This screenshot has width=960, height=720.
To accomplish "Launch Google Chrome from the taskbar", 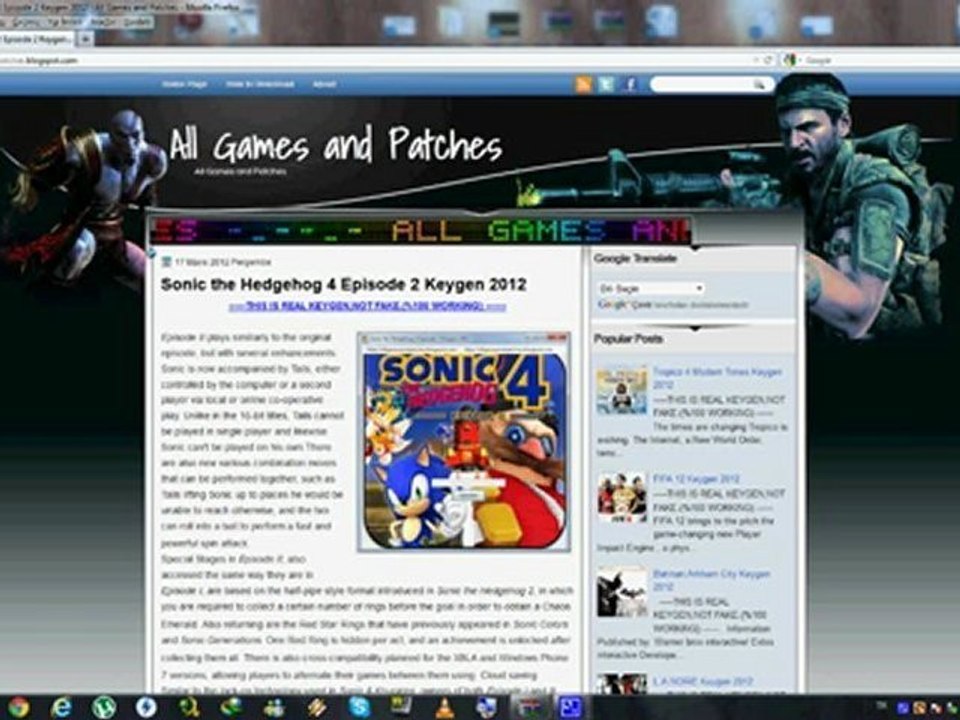I will point(18,707).
